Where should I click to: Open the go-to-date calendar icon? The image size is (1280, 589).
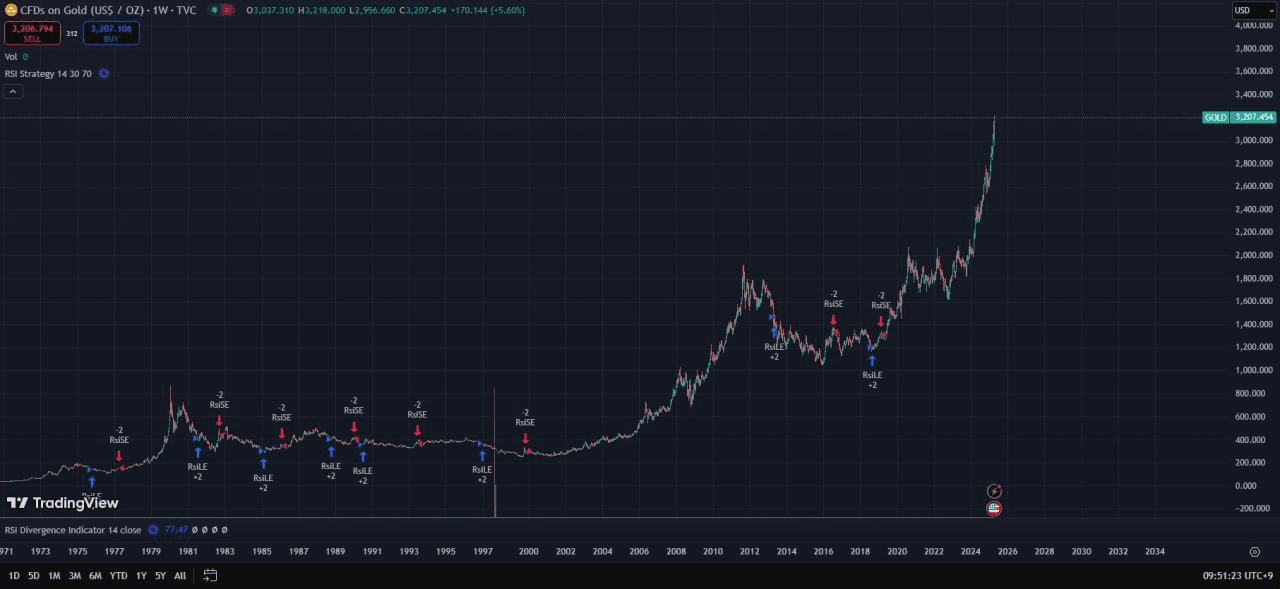tap(210, 576)
